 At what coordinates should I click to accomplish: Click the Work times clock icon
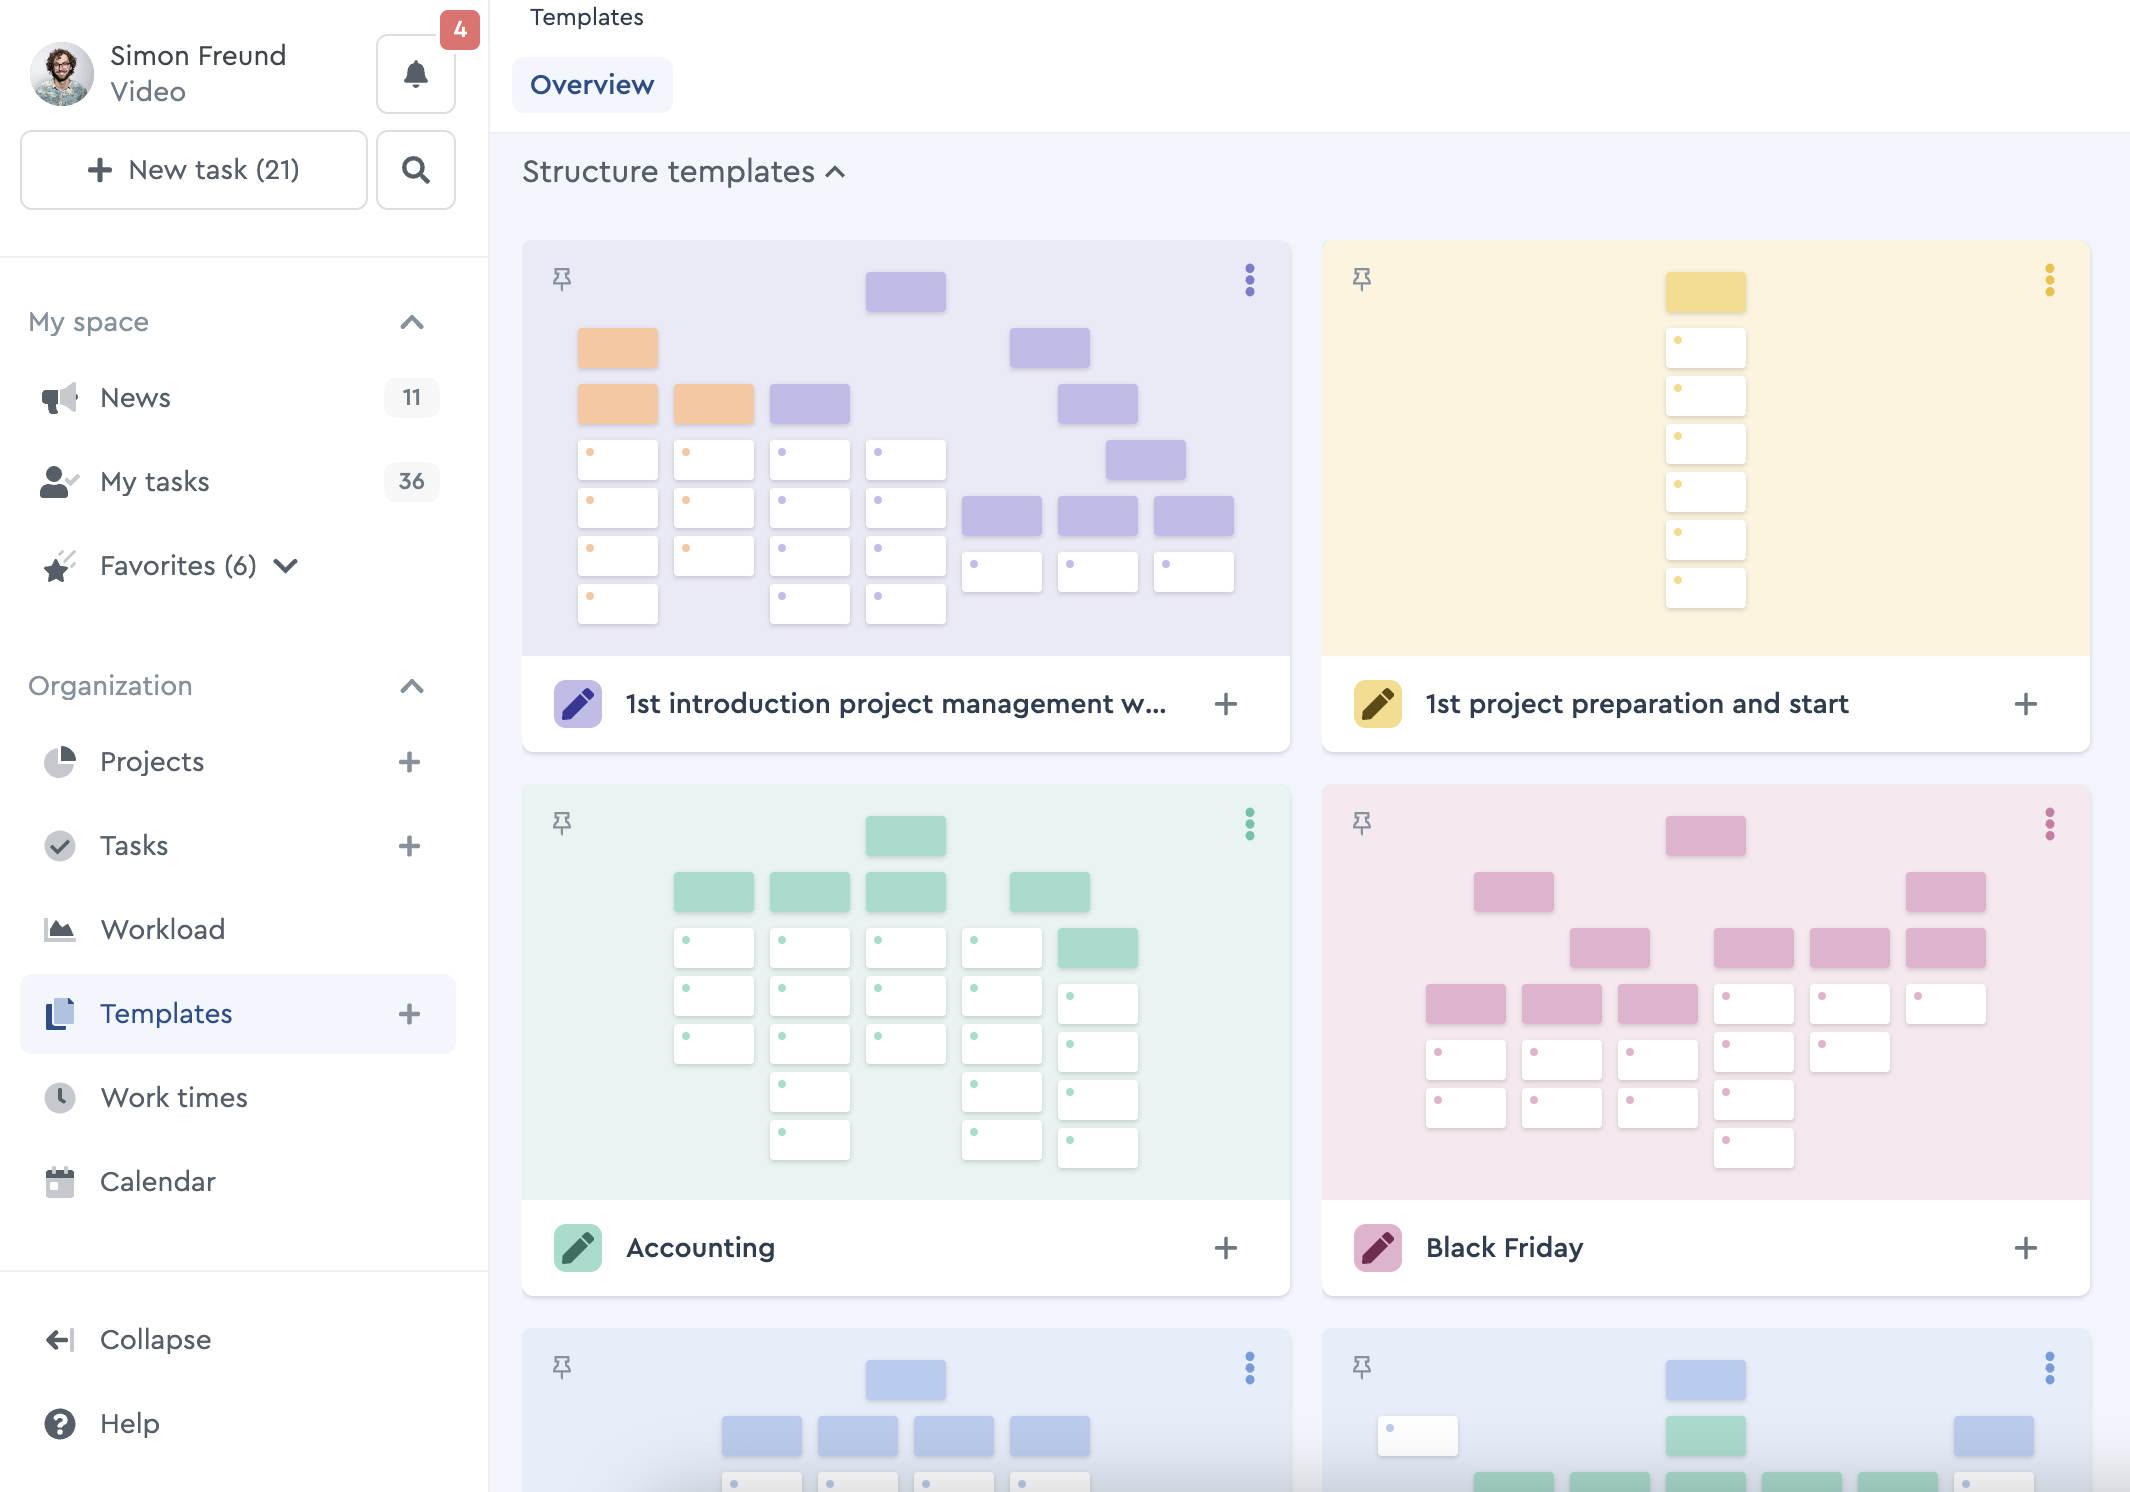pyautogui.click(x=60, y=1098)
